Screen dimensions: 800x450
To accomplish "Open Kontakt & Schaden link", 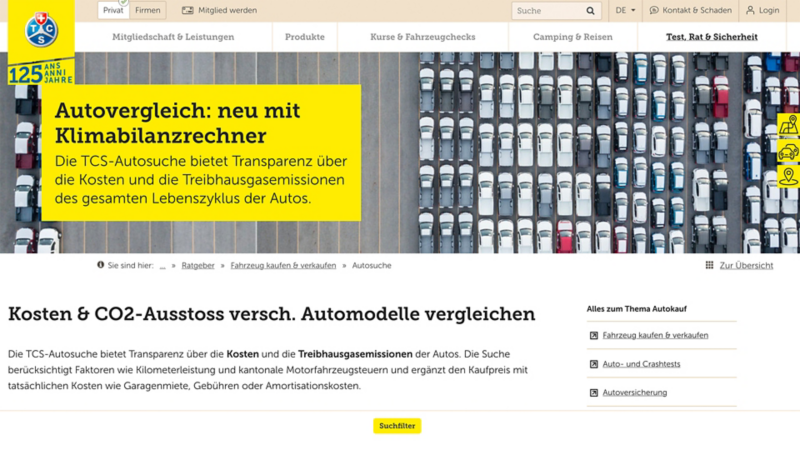I will pyautogui.click(x=697, y=10).
